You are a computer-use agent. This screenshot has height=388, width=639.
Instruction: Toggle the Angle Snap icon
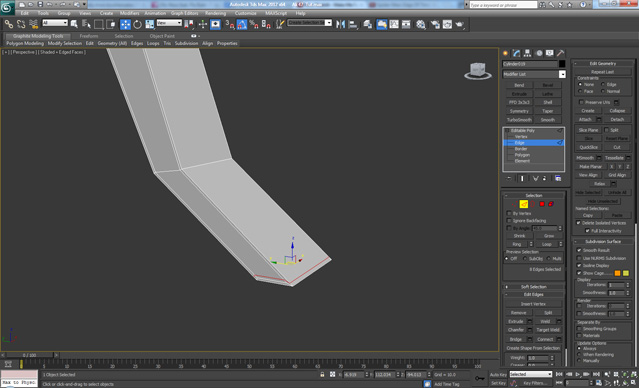point(242,24)
